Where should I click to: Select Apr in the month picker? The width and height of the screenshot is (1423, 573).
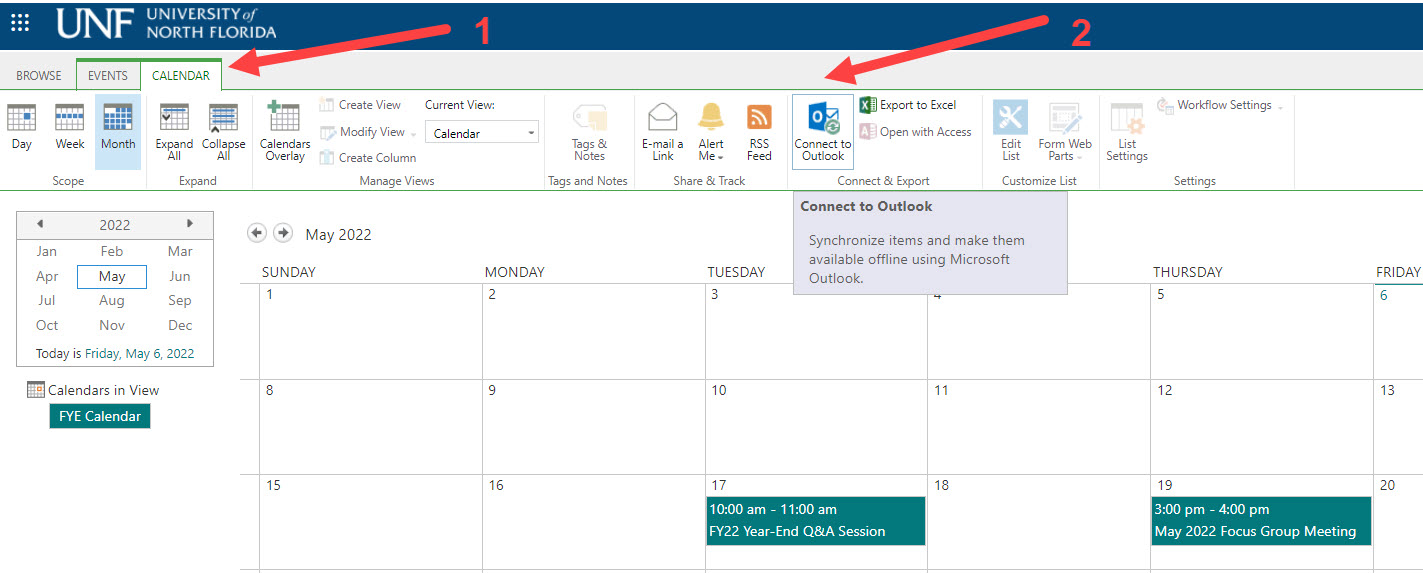click(x=47, y=276)
